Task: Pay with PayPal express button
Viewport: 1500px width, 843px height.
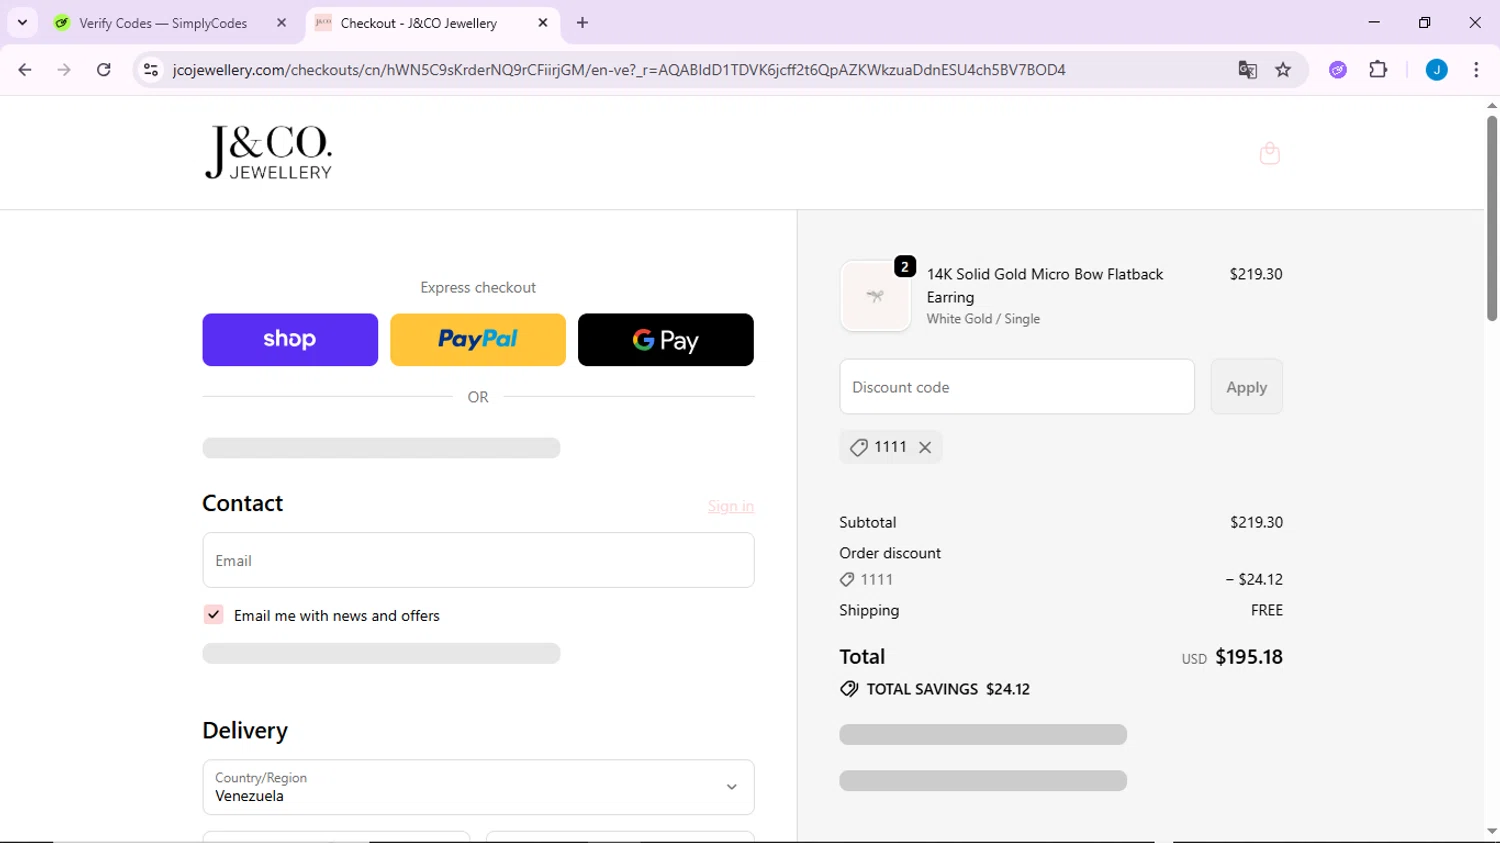Action: pyautogui.click(x=478, y=340)
